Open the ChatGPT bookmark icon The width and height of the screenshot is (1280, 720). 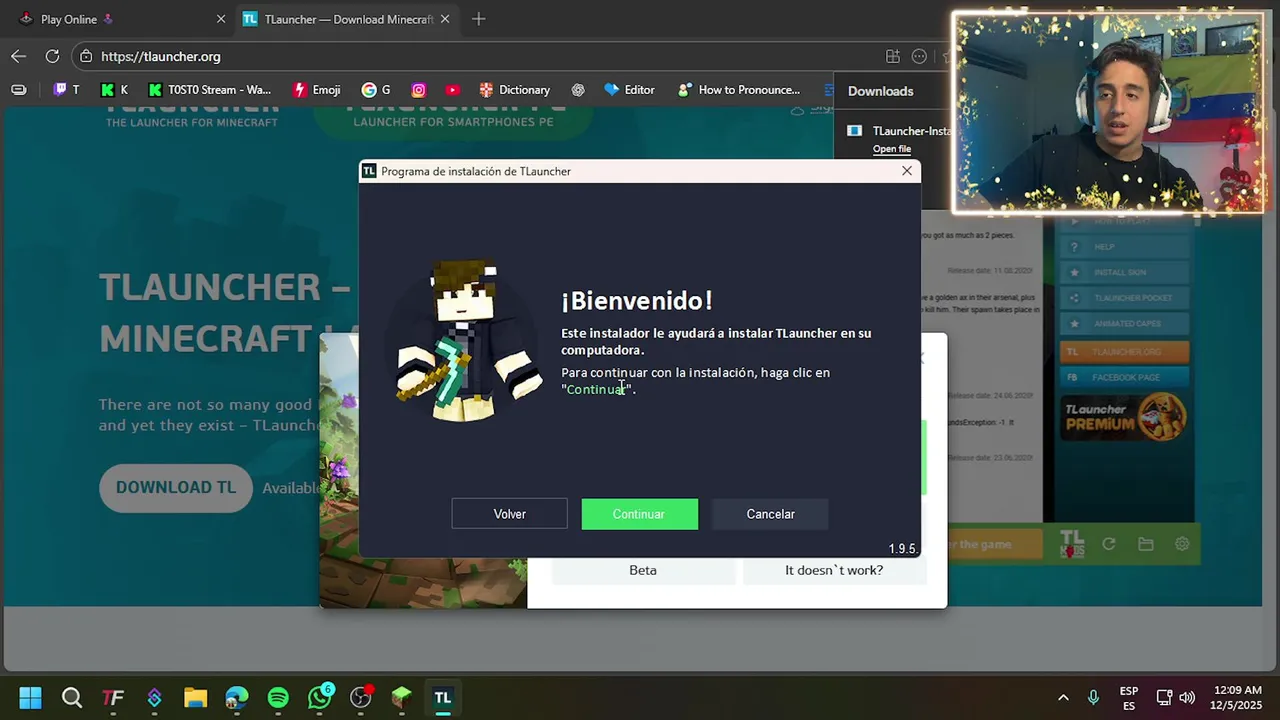point(578,89)
